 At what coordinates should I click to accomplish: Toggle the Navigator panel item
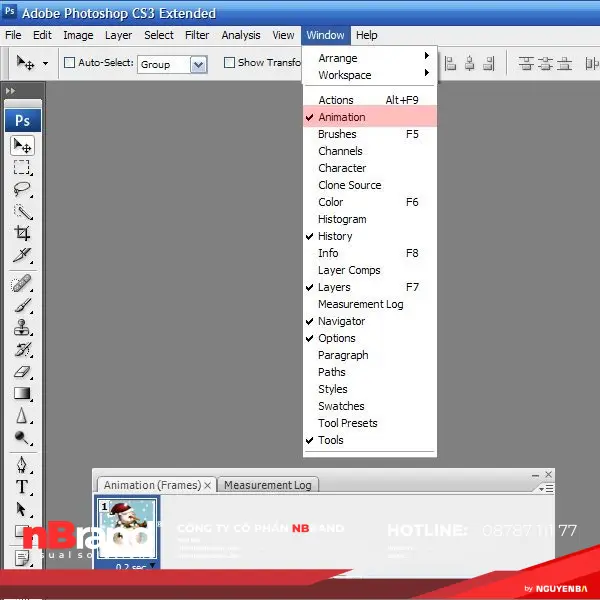tap(370, 321)
